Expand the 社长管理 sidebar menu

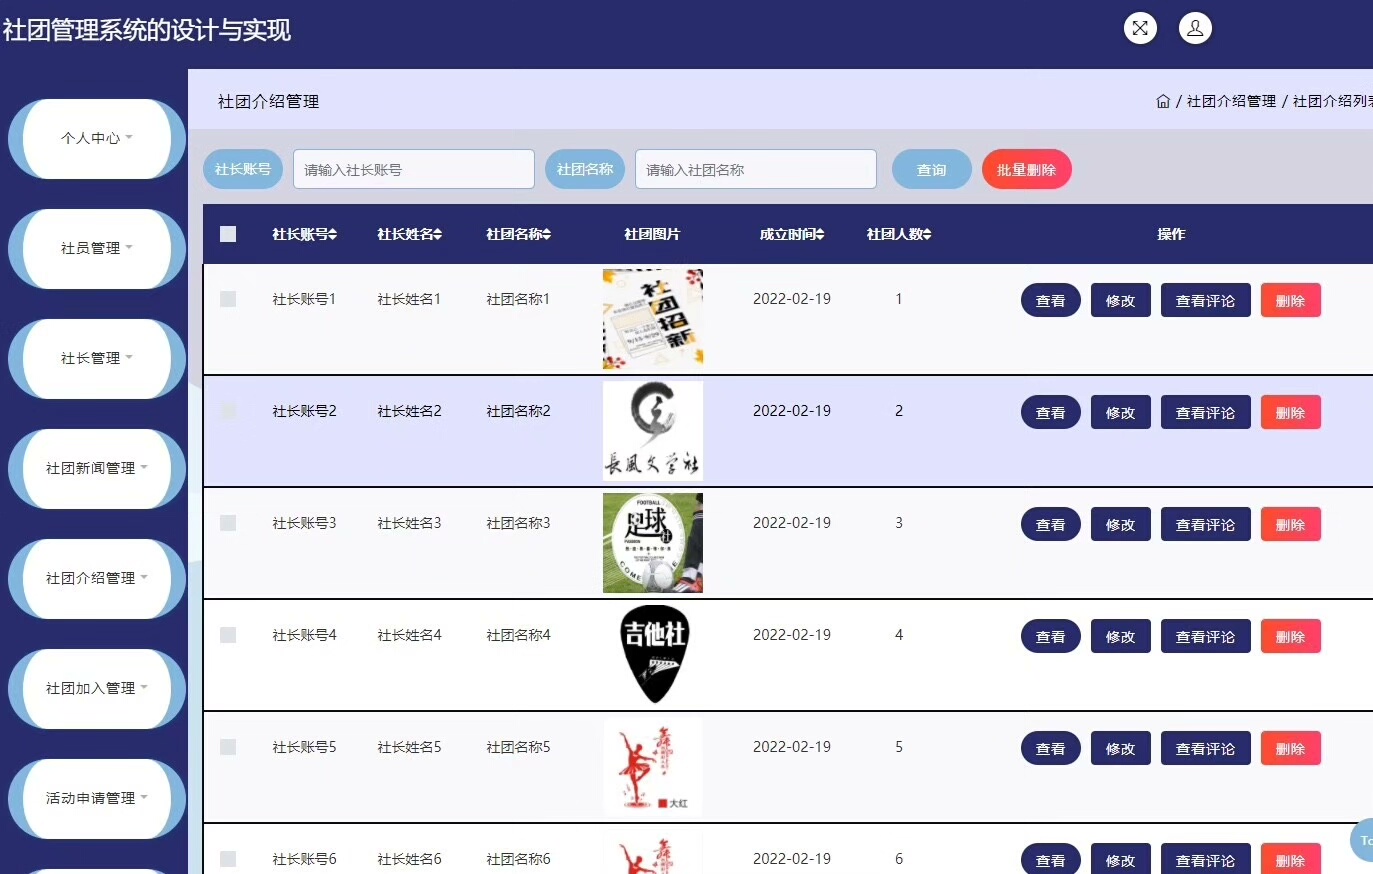[x=97, y=359]
